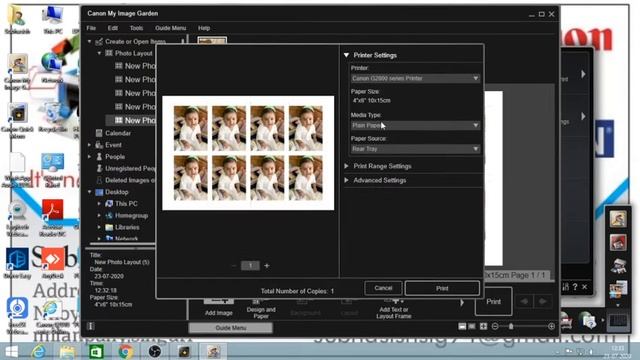Click the next page arrow button
Viewport: 640px width, 360px height.
coord(543,302)
